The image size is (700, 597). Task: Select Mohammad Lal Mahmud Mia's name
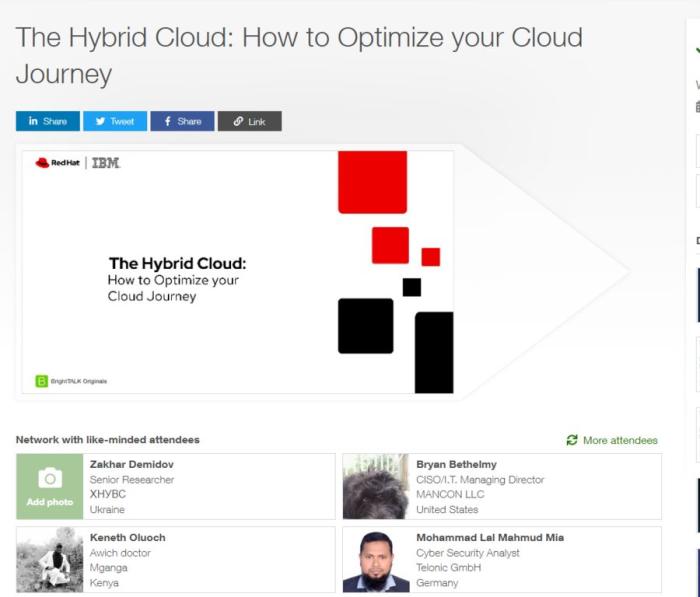coord(489,538)
